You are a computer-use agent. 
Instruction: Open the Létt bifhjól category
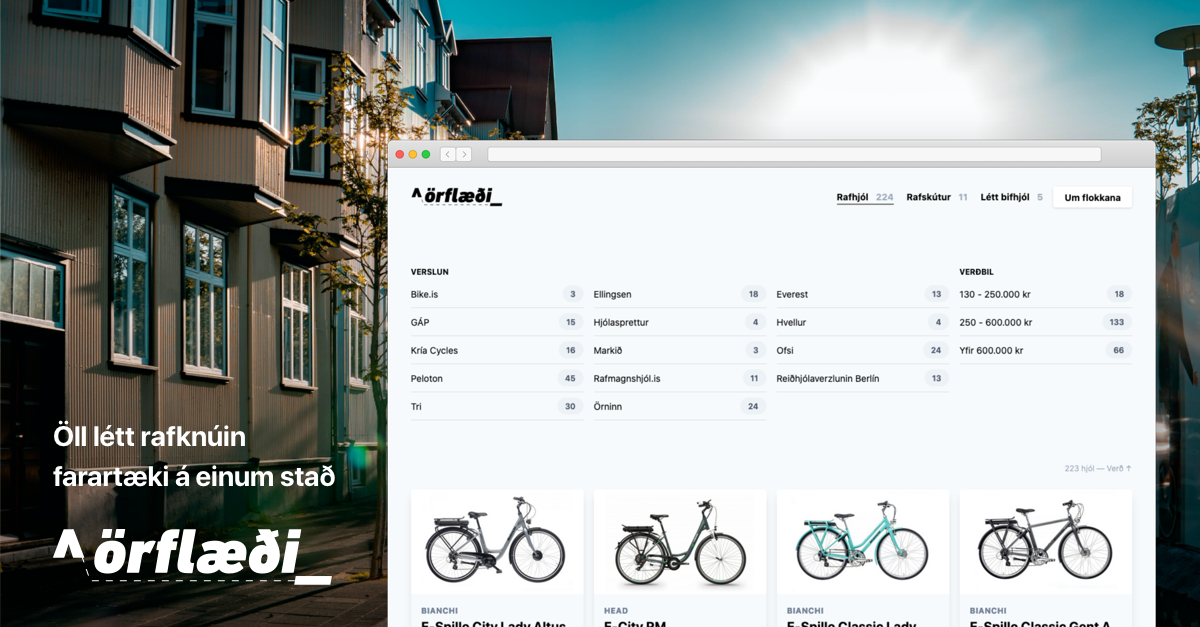[1004, 197]
